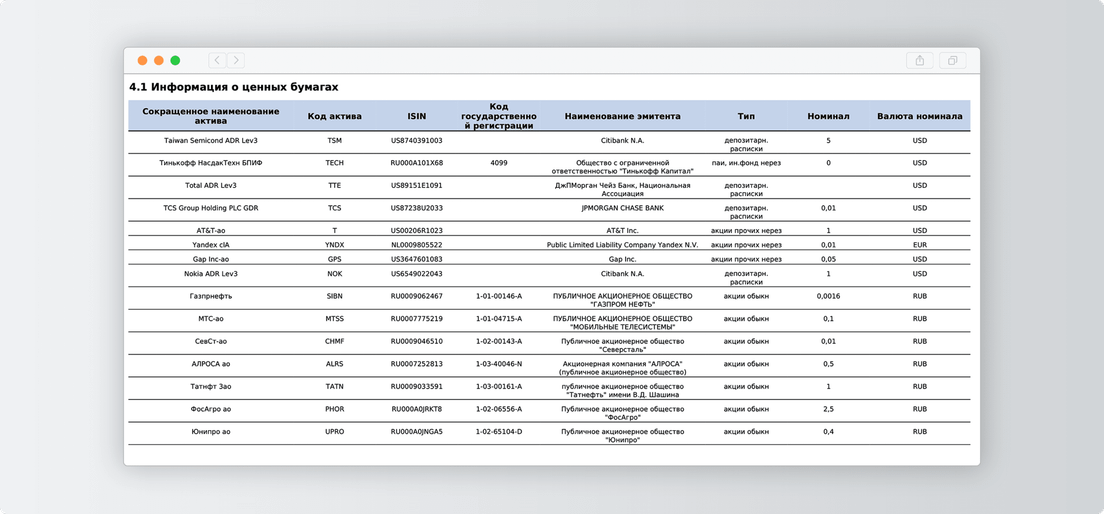Screen dimensions: 1104x514
Task: Click the back navigation arrow
Action: point(218,61)
